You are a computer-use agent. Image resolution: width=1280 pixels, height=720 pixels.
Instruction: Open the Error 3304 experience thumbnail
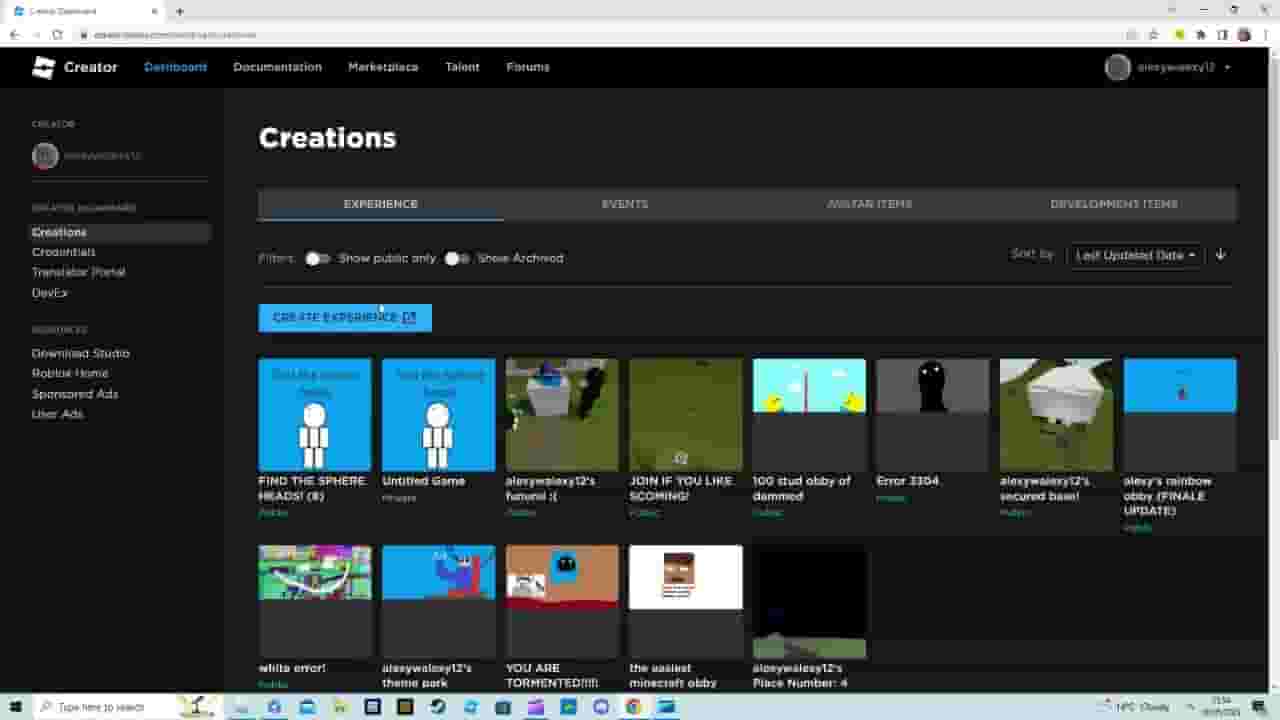click(x=933, y=415)
